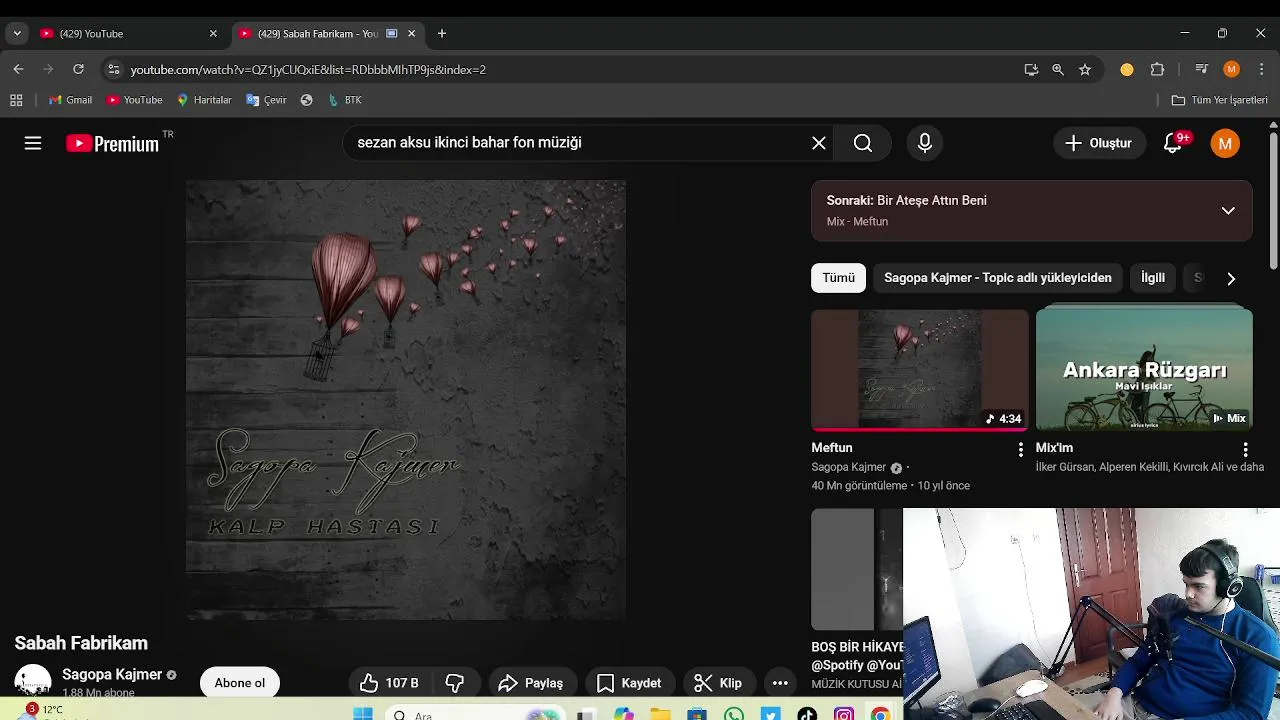Go back to the previous page
This screenshot has width=1280, height=720.
pyautogui.click(x=18, y=69)
